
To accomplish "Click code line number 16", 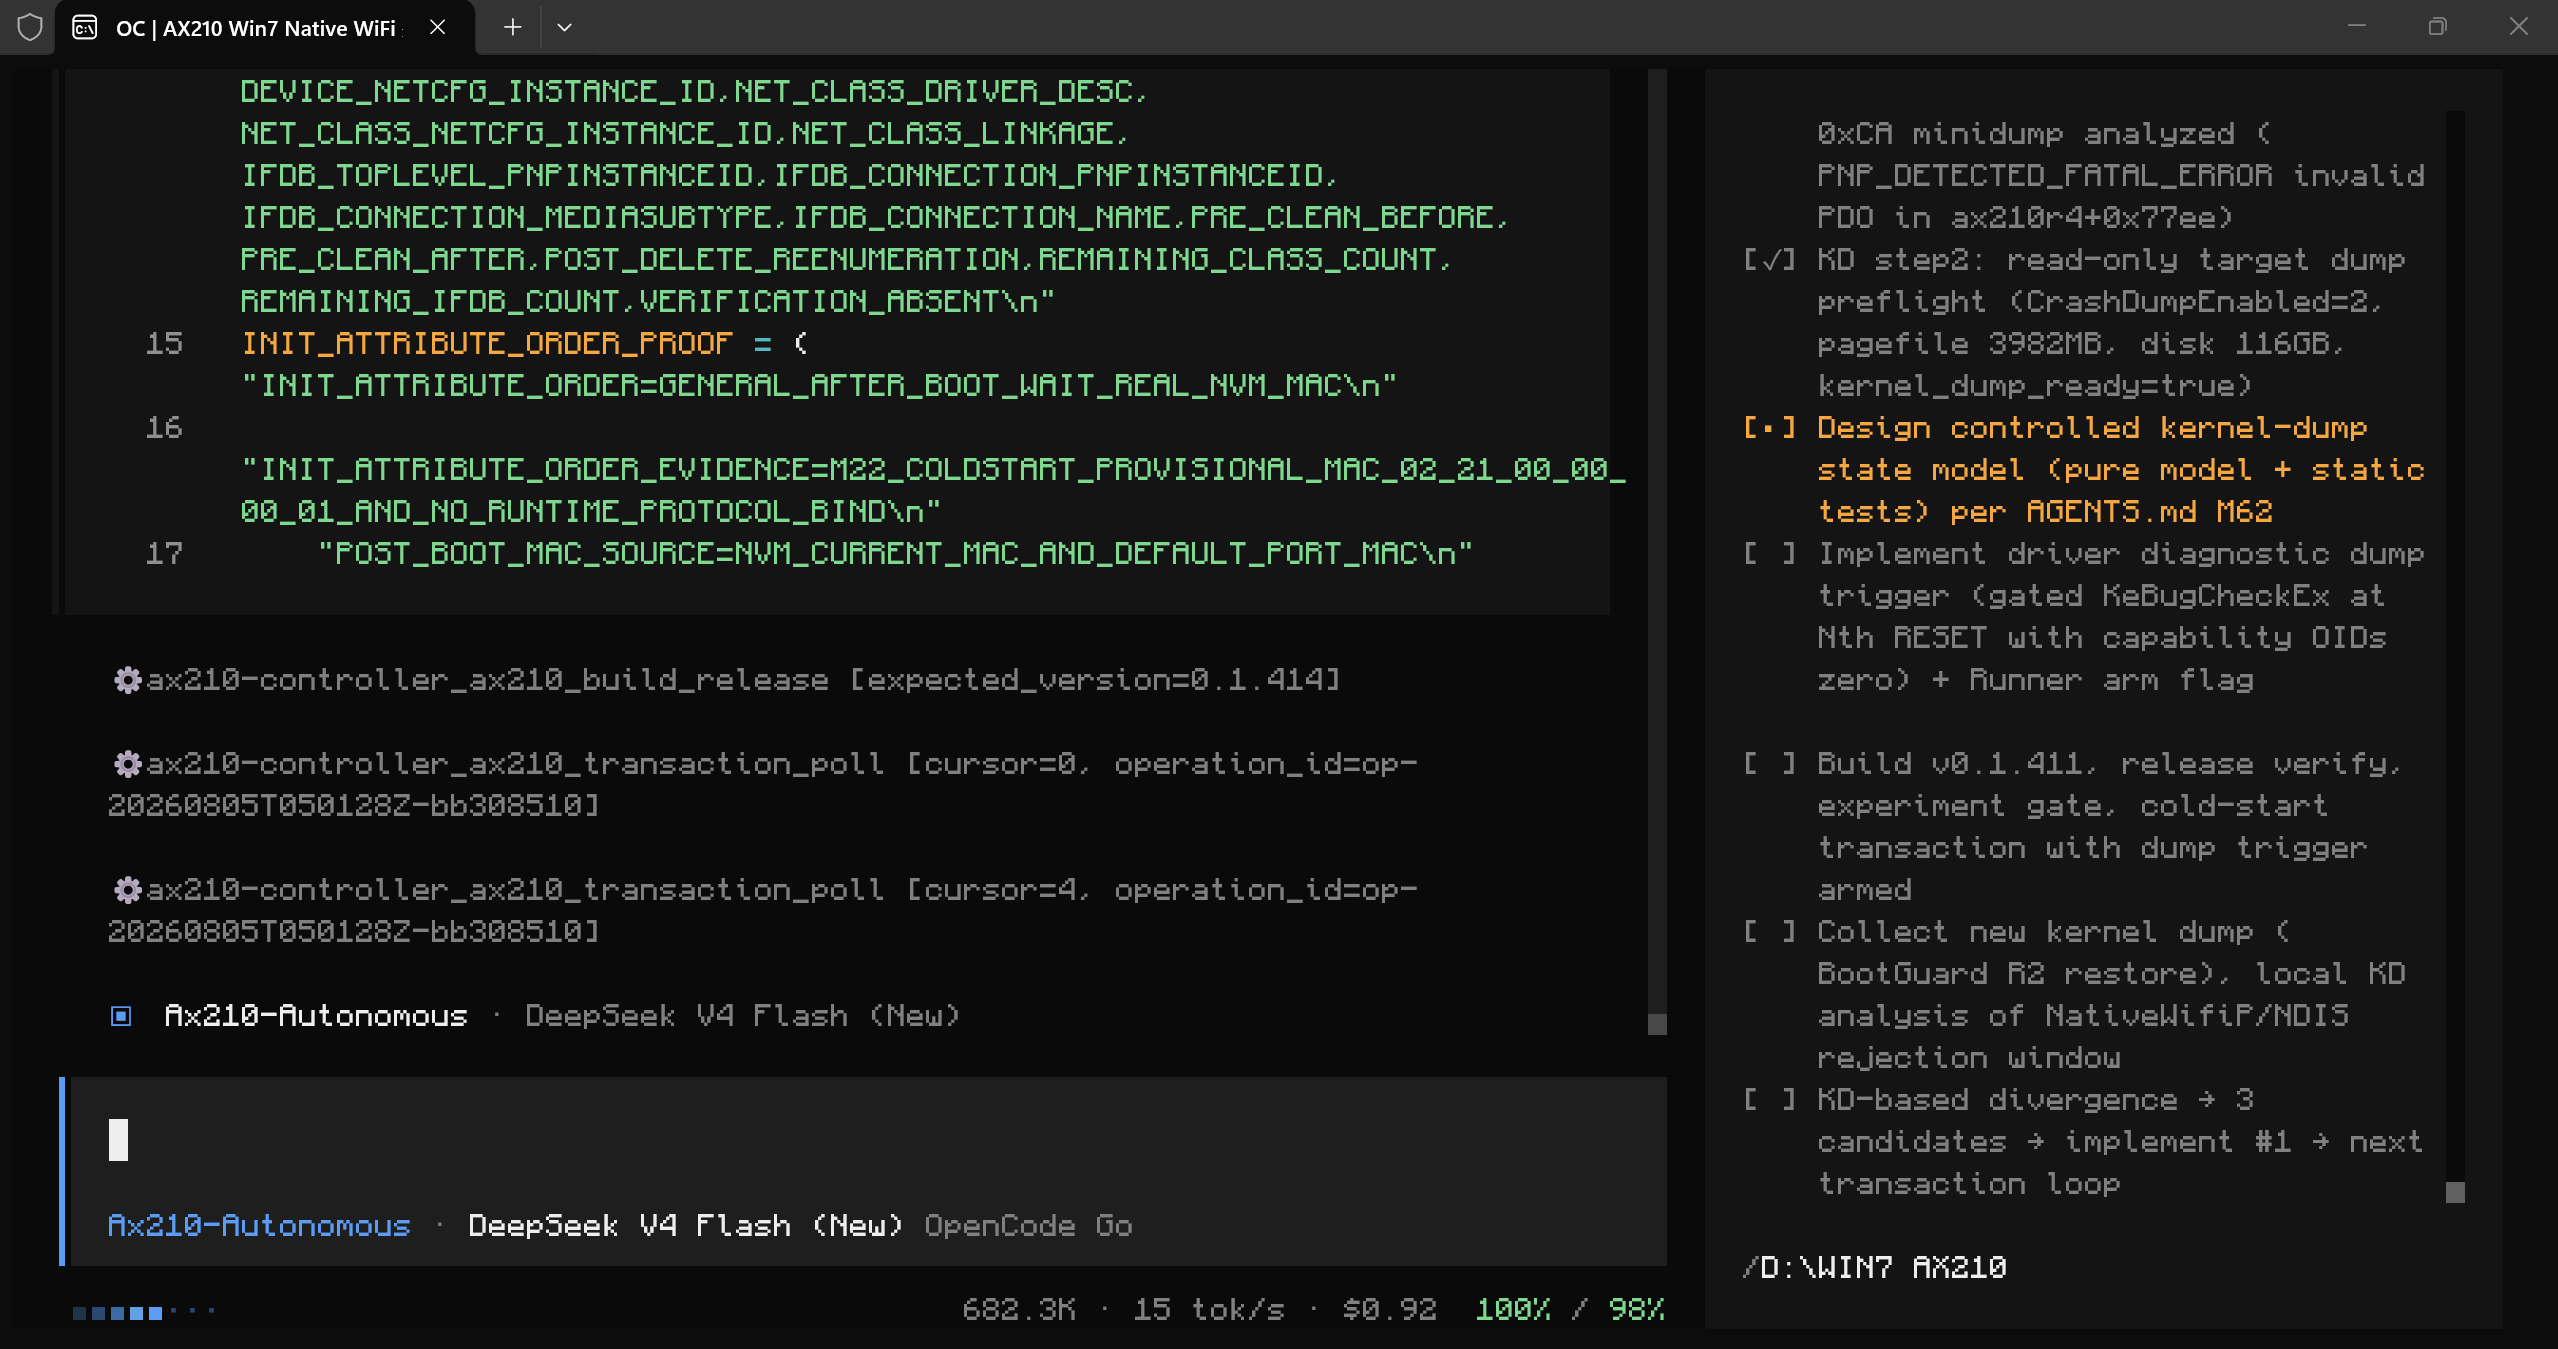I will (165, 428).
